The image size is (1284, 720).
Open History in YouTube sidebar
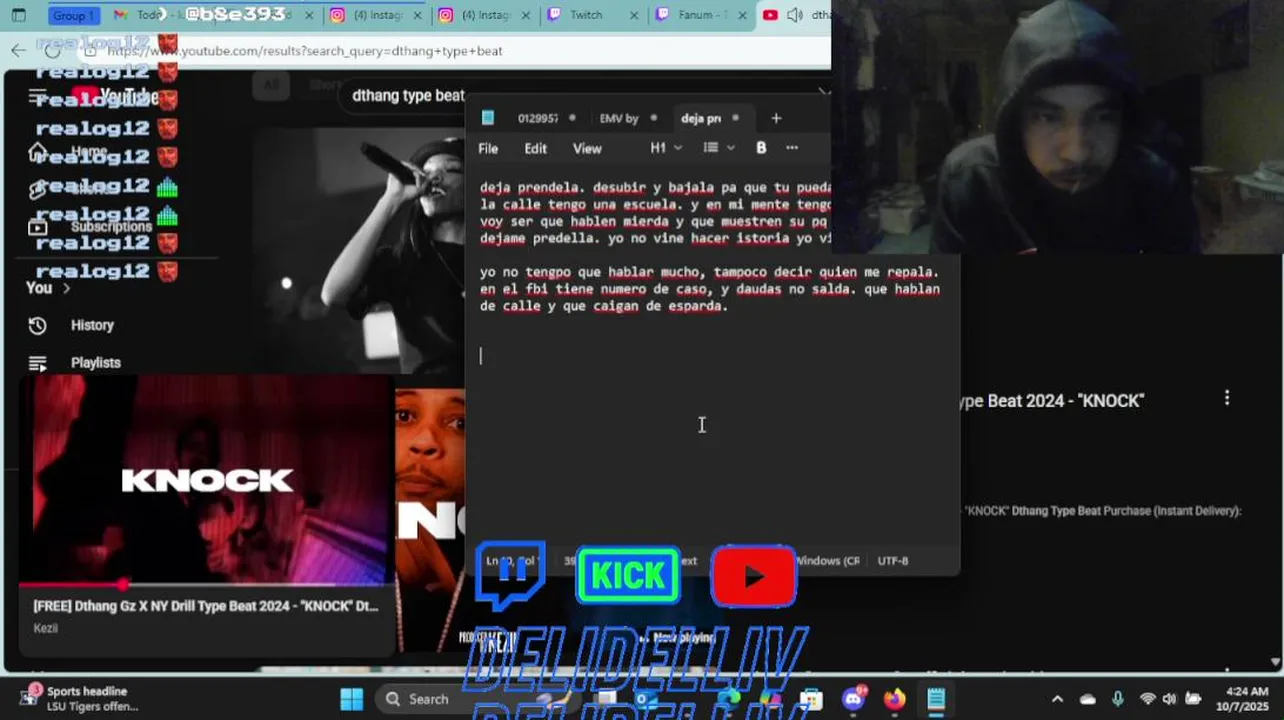92,325
